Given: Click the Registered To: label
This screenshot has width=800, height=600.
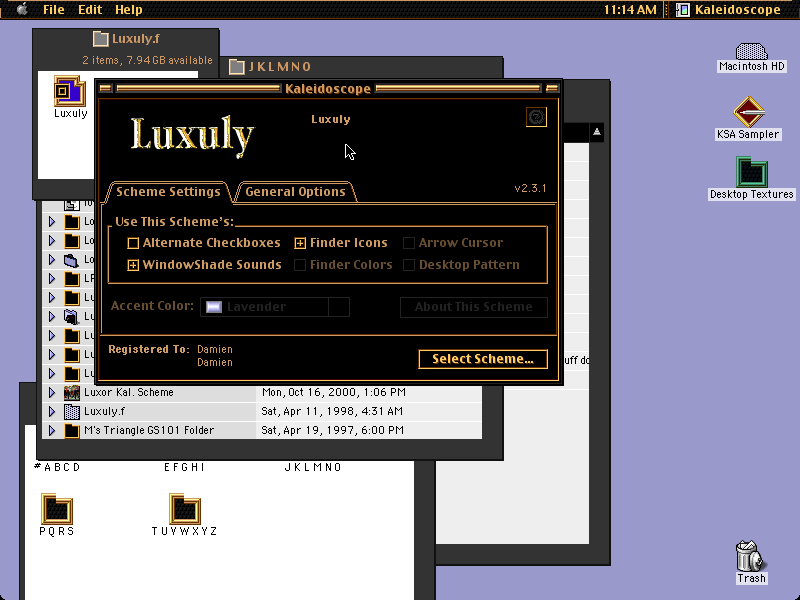Looking at the screenshot, I should point(149,349).
